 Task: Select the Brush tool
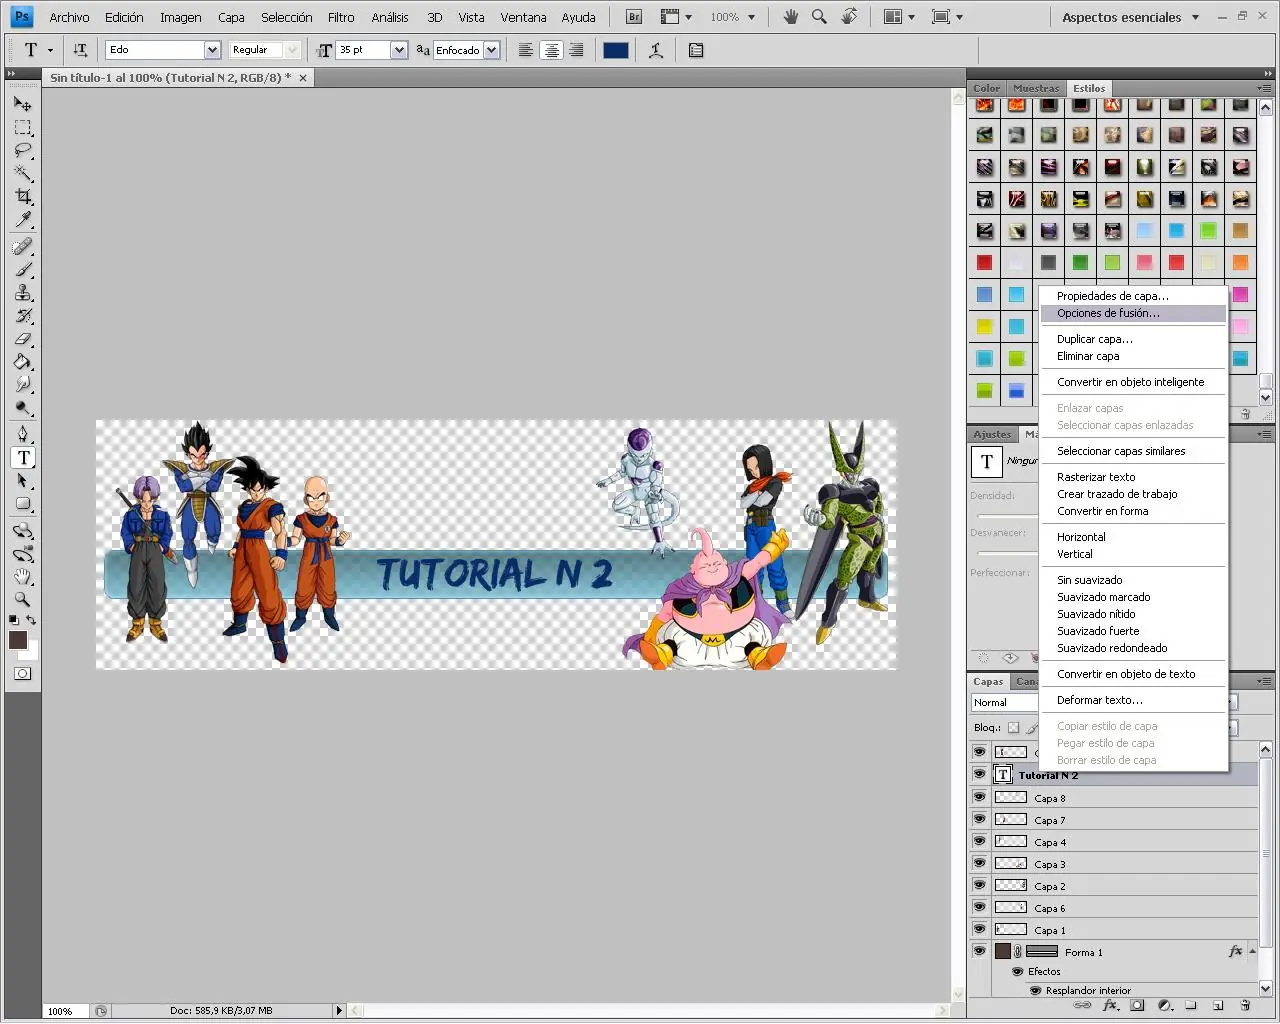click(23, 269)
